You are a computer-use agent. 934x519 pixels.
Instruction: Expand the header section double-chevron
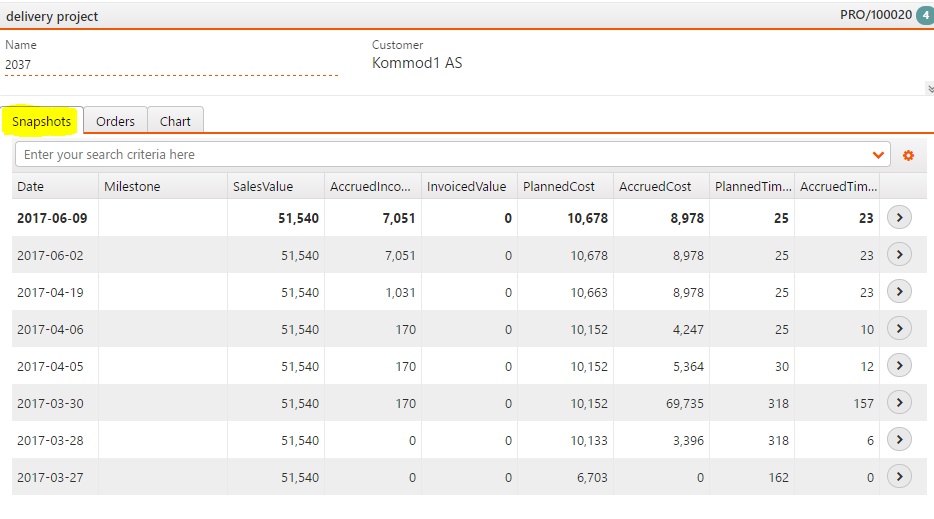click(x=930, y=89)
